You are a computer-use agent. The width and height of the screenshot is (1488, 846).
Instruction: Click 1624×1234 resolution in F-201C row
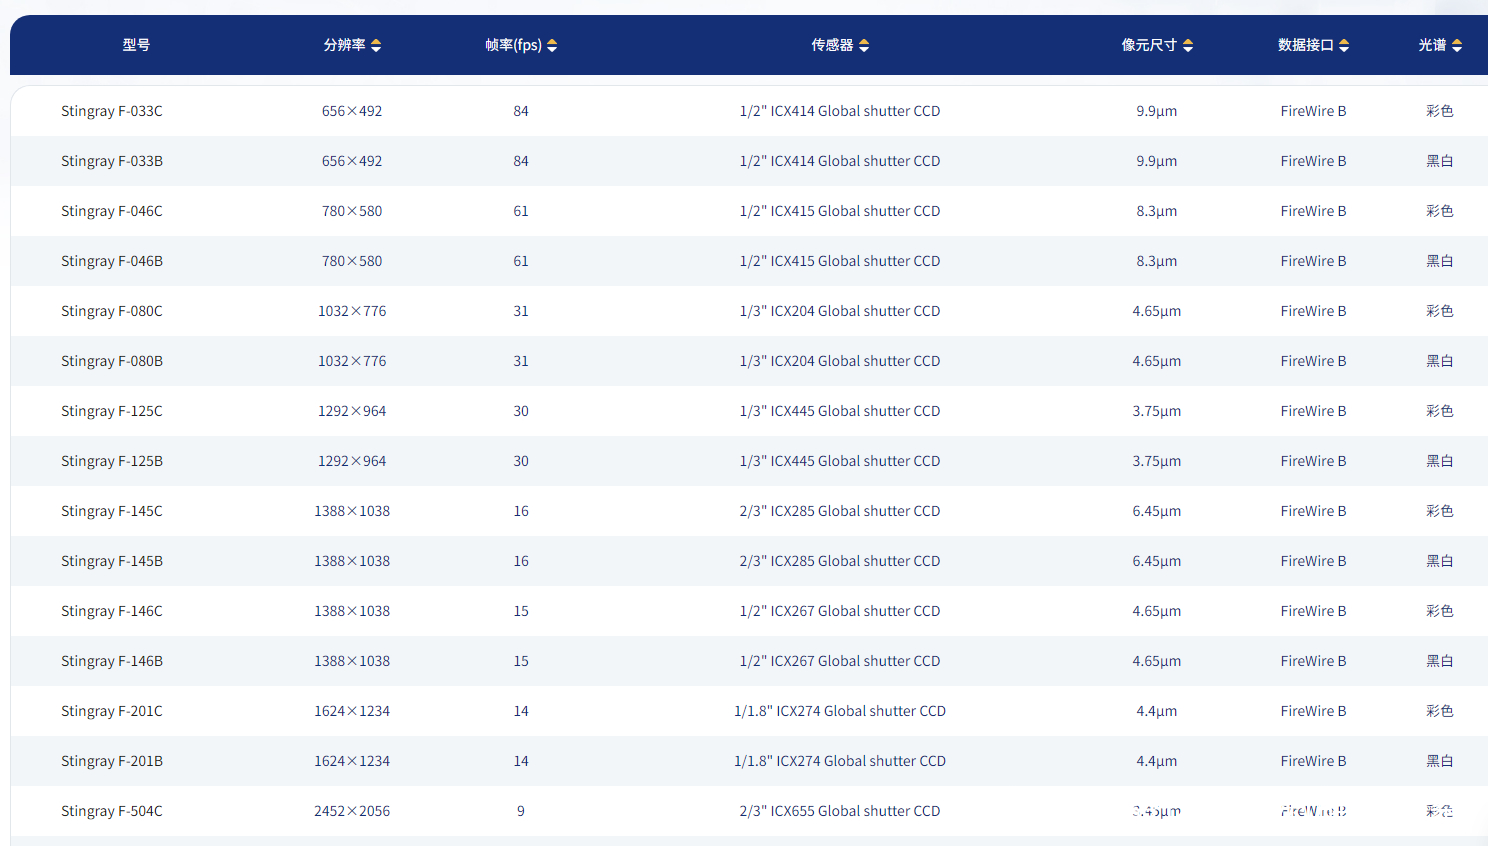point(352,711)
